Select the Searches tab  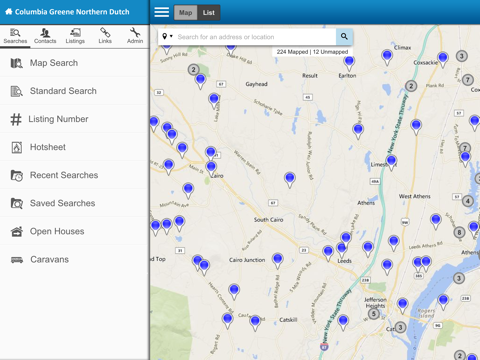click(x=15, y=36)
